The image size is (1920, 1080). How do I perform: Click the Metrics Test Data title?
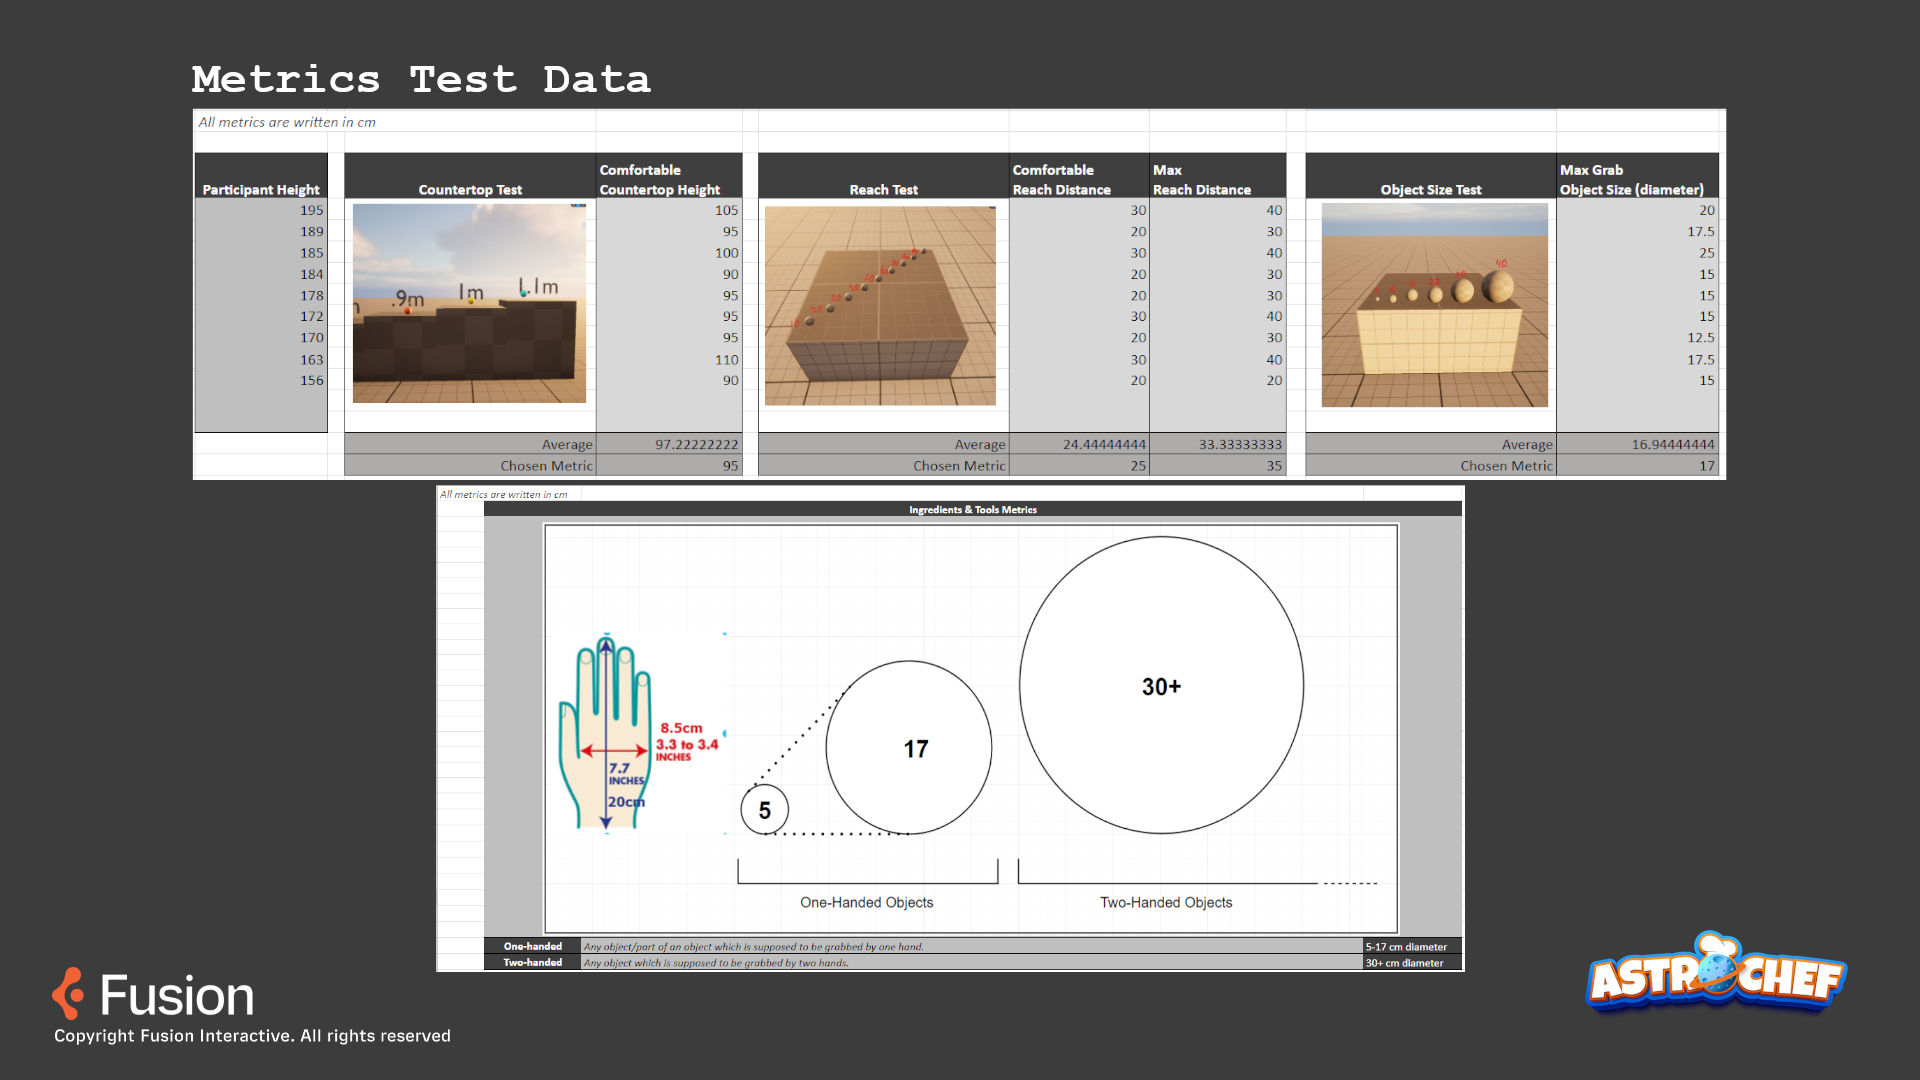[x=421, y=79]
